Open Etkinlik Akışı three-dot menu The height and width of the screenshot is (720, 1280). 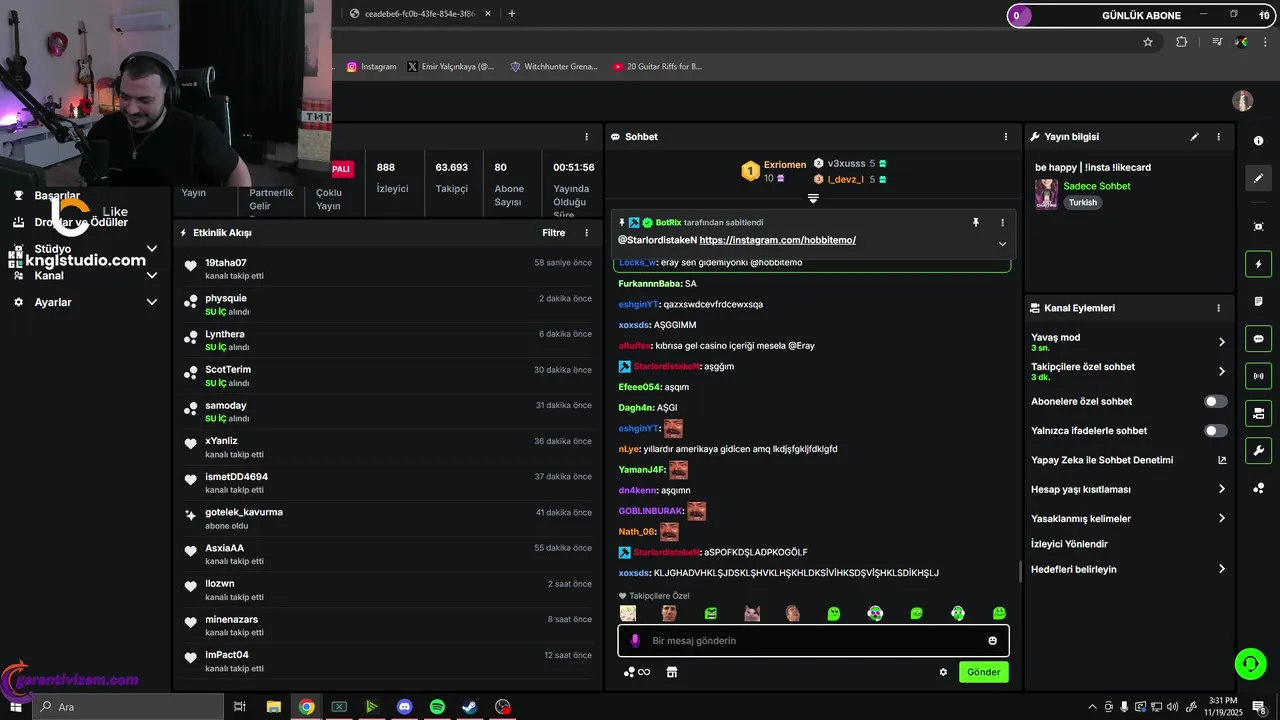(587, 233)
